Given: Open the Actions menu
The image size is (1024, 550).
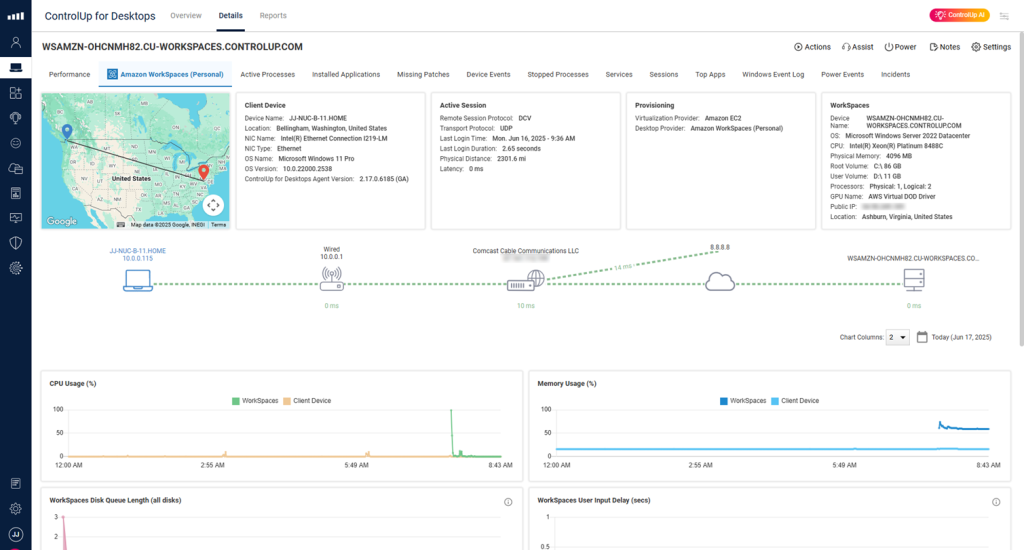Looking at the screenshot, I should [812, 47].
